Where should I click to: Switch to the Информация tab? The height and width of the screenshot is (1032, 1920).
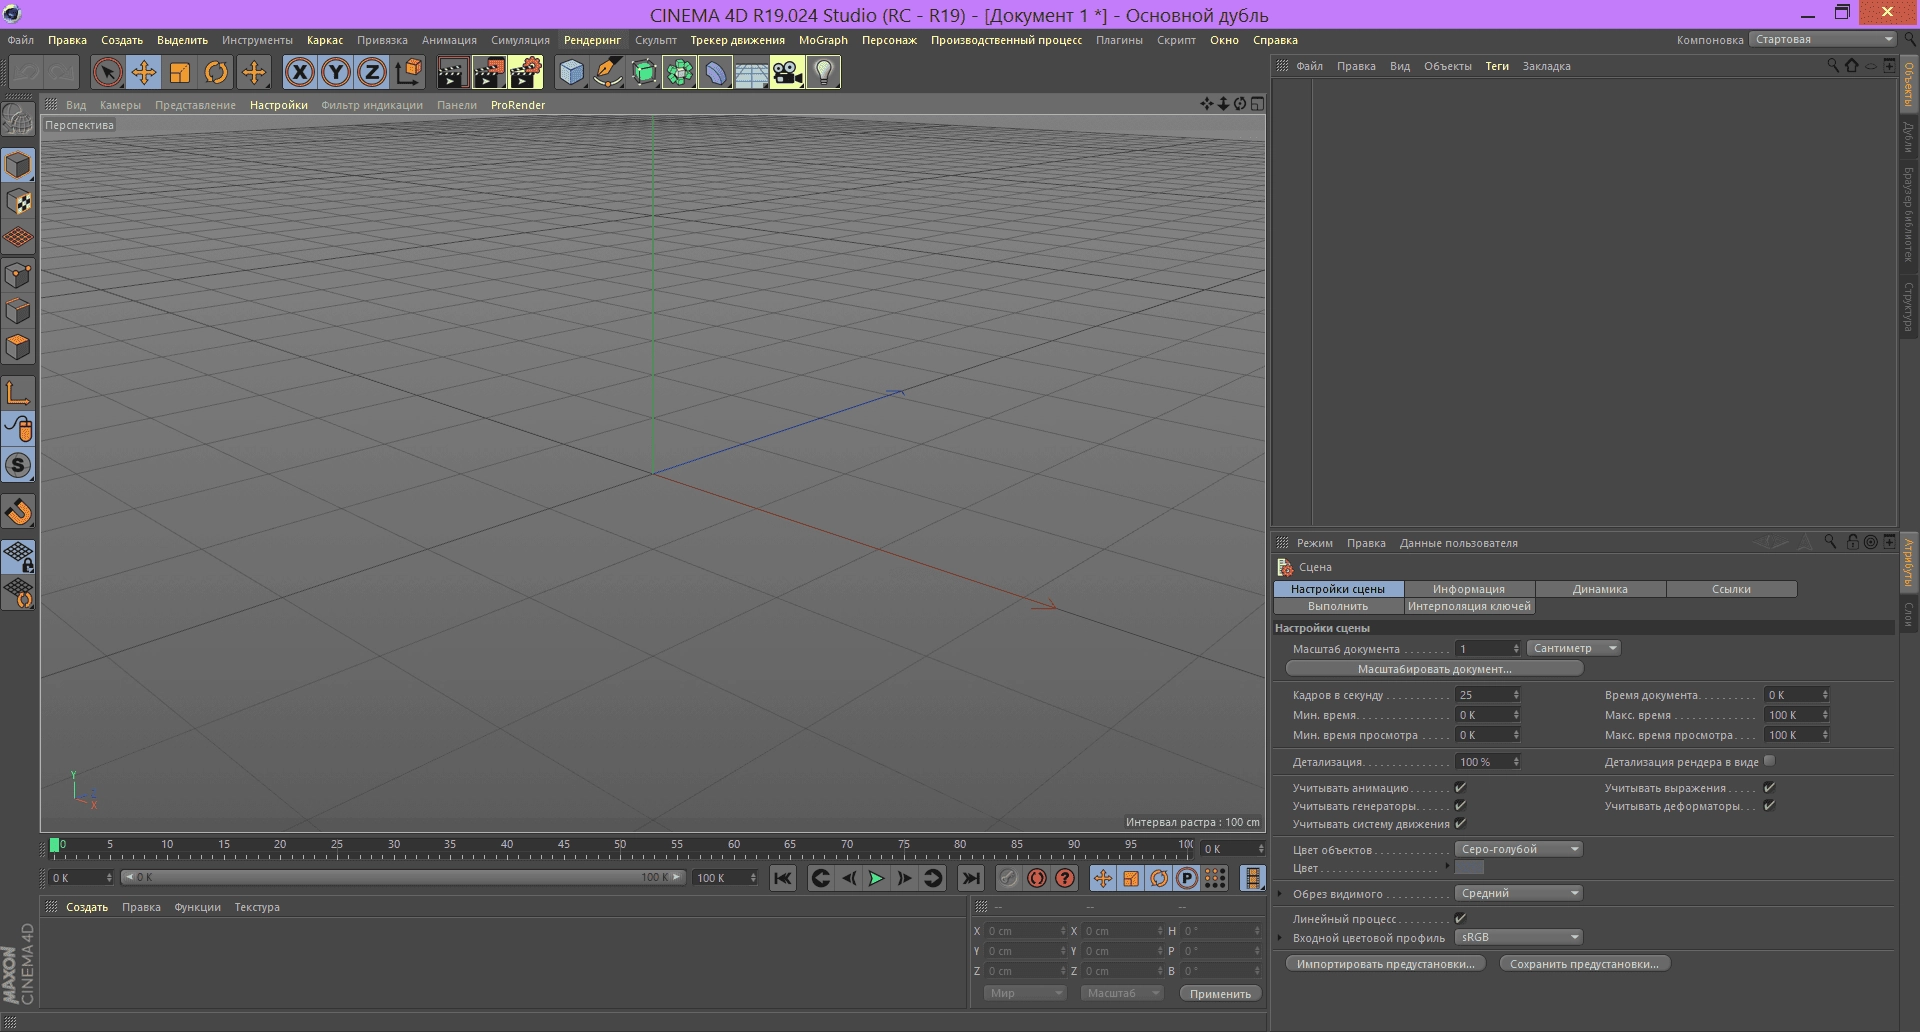1469,589
